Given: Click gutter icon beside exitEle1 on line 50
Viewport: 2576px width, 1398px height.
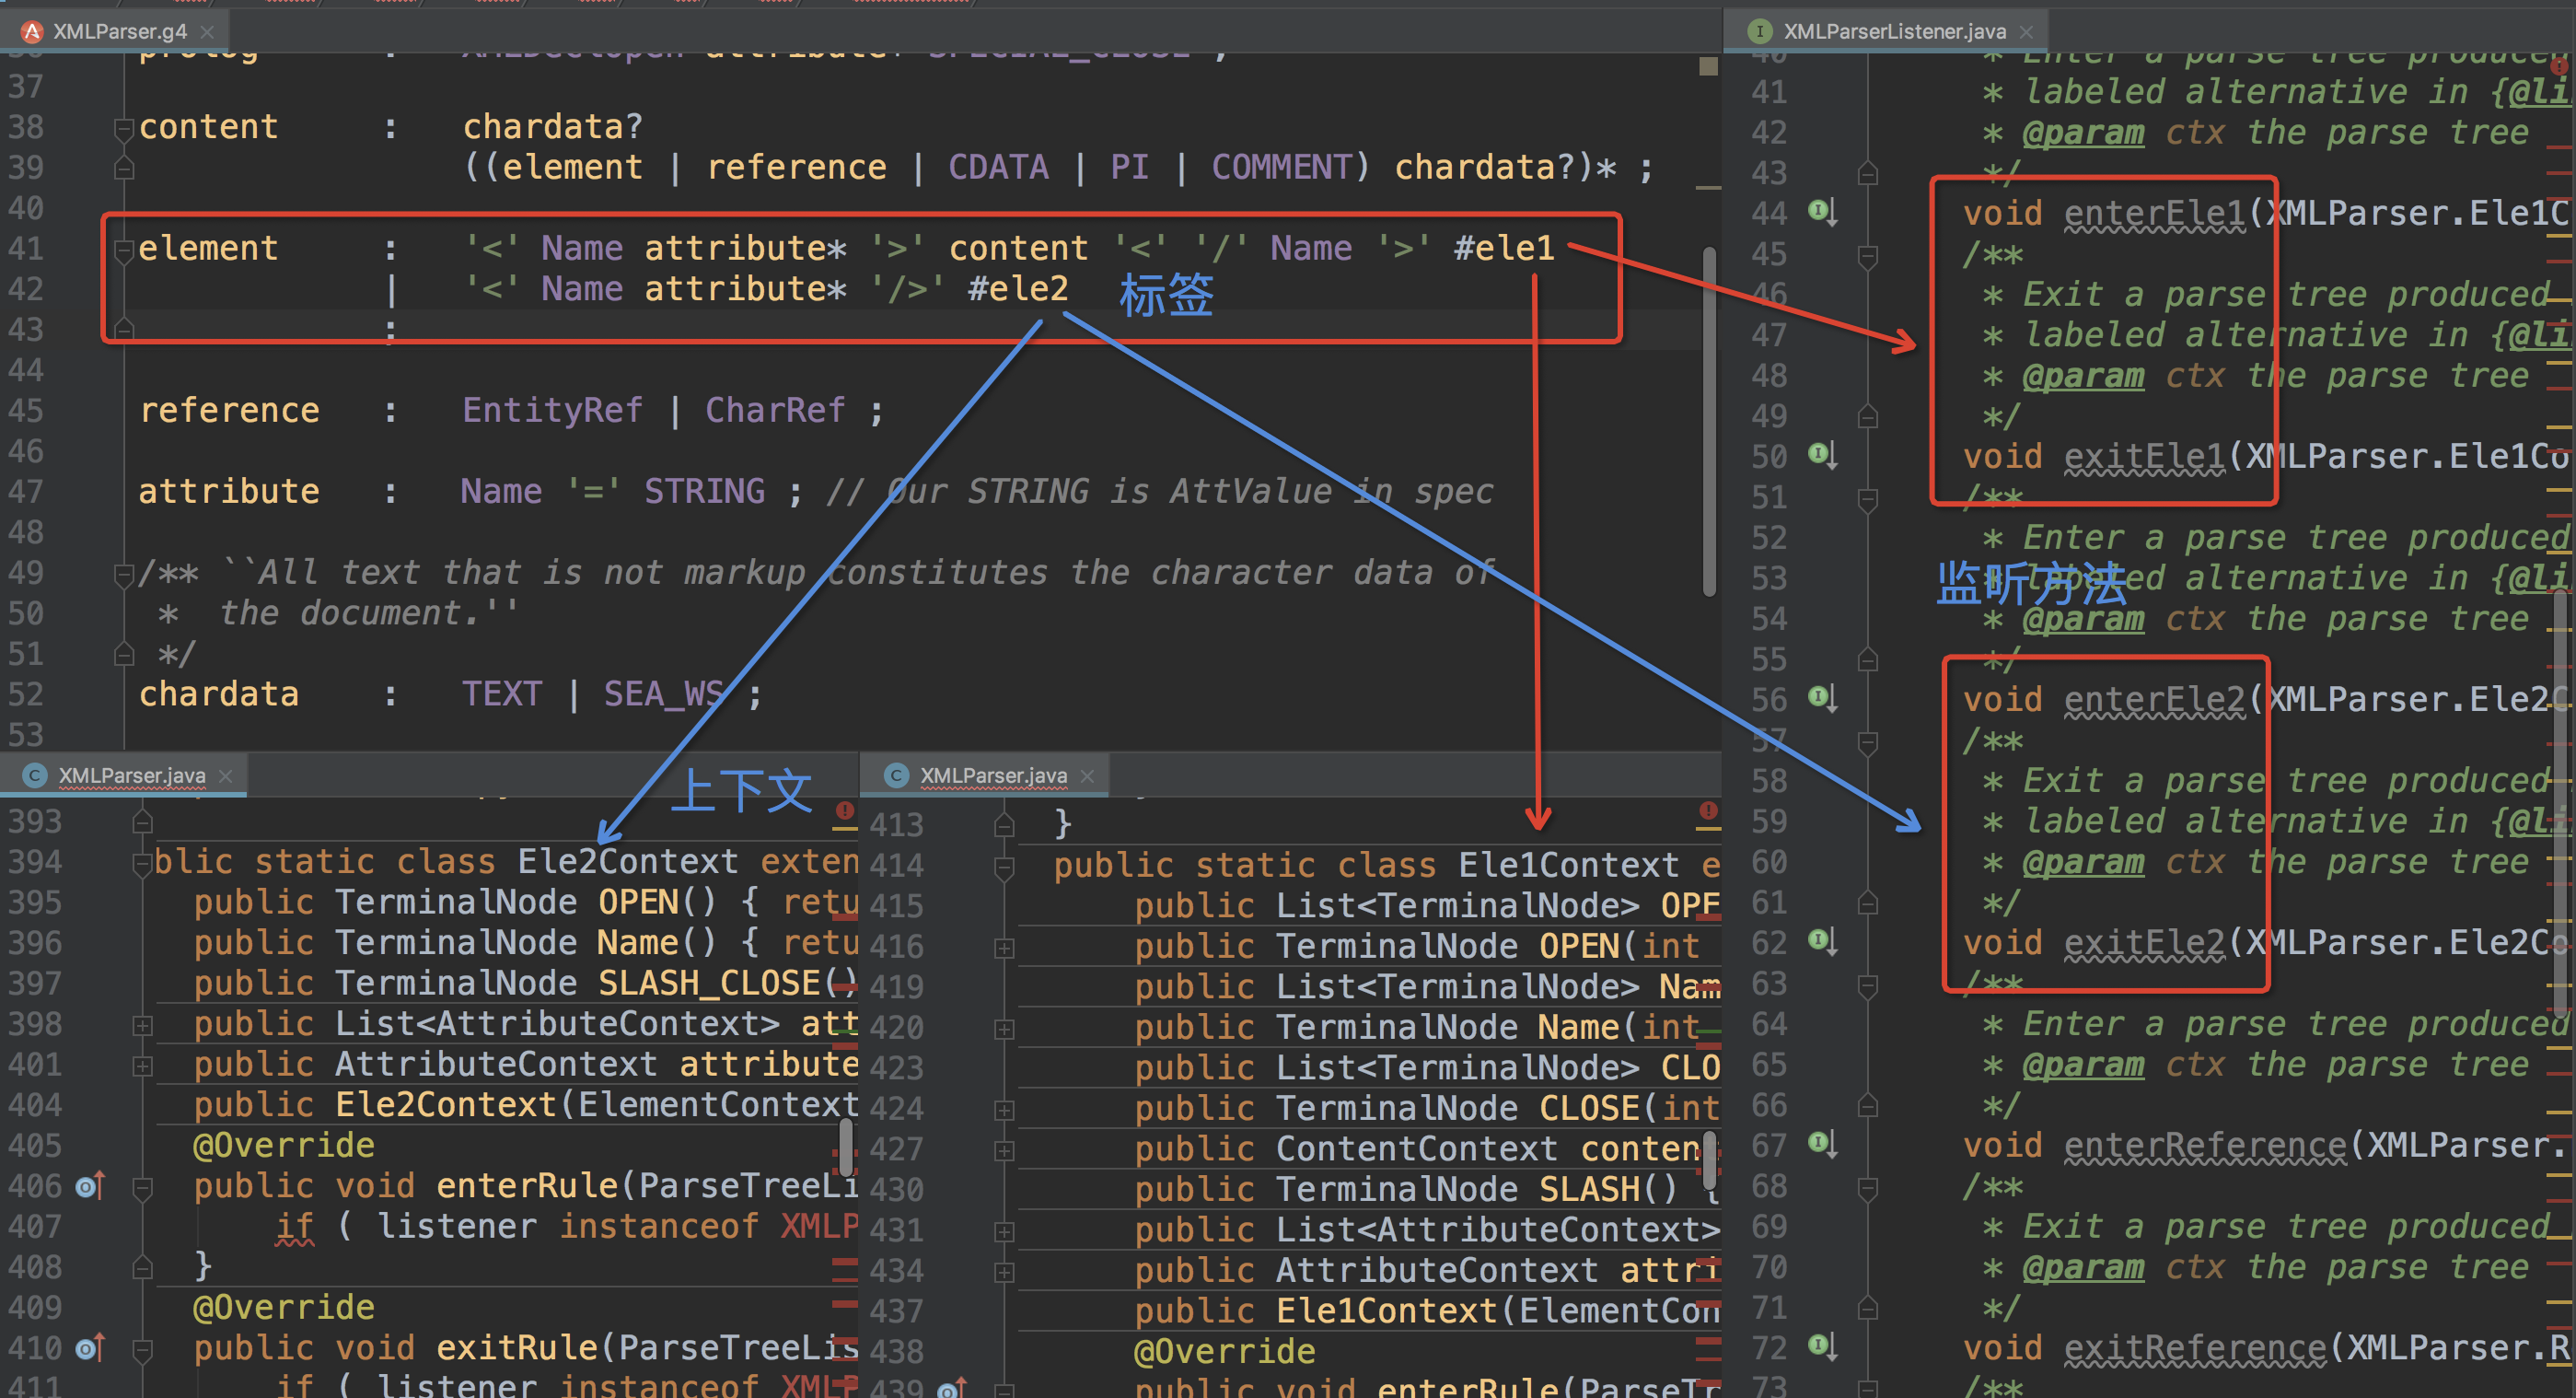Looking at the screenshot, I should point(1821,455).
